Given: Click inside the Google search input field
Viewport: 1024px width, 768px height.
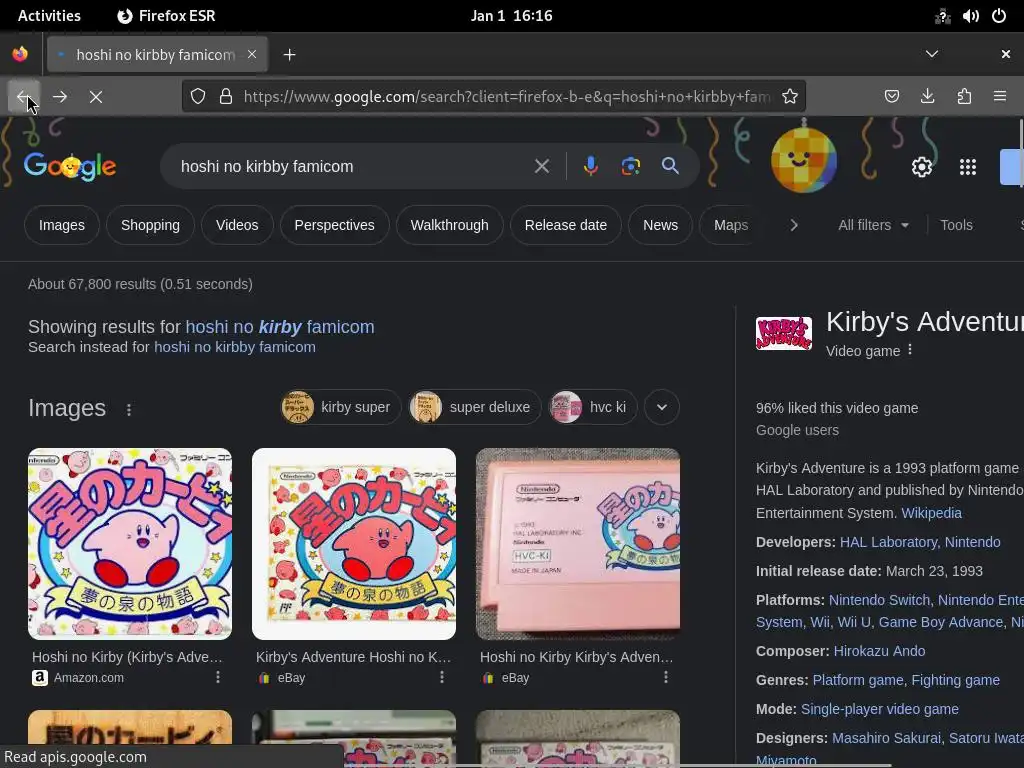Looking at the screenshot, I should pos(353,167).
